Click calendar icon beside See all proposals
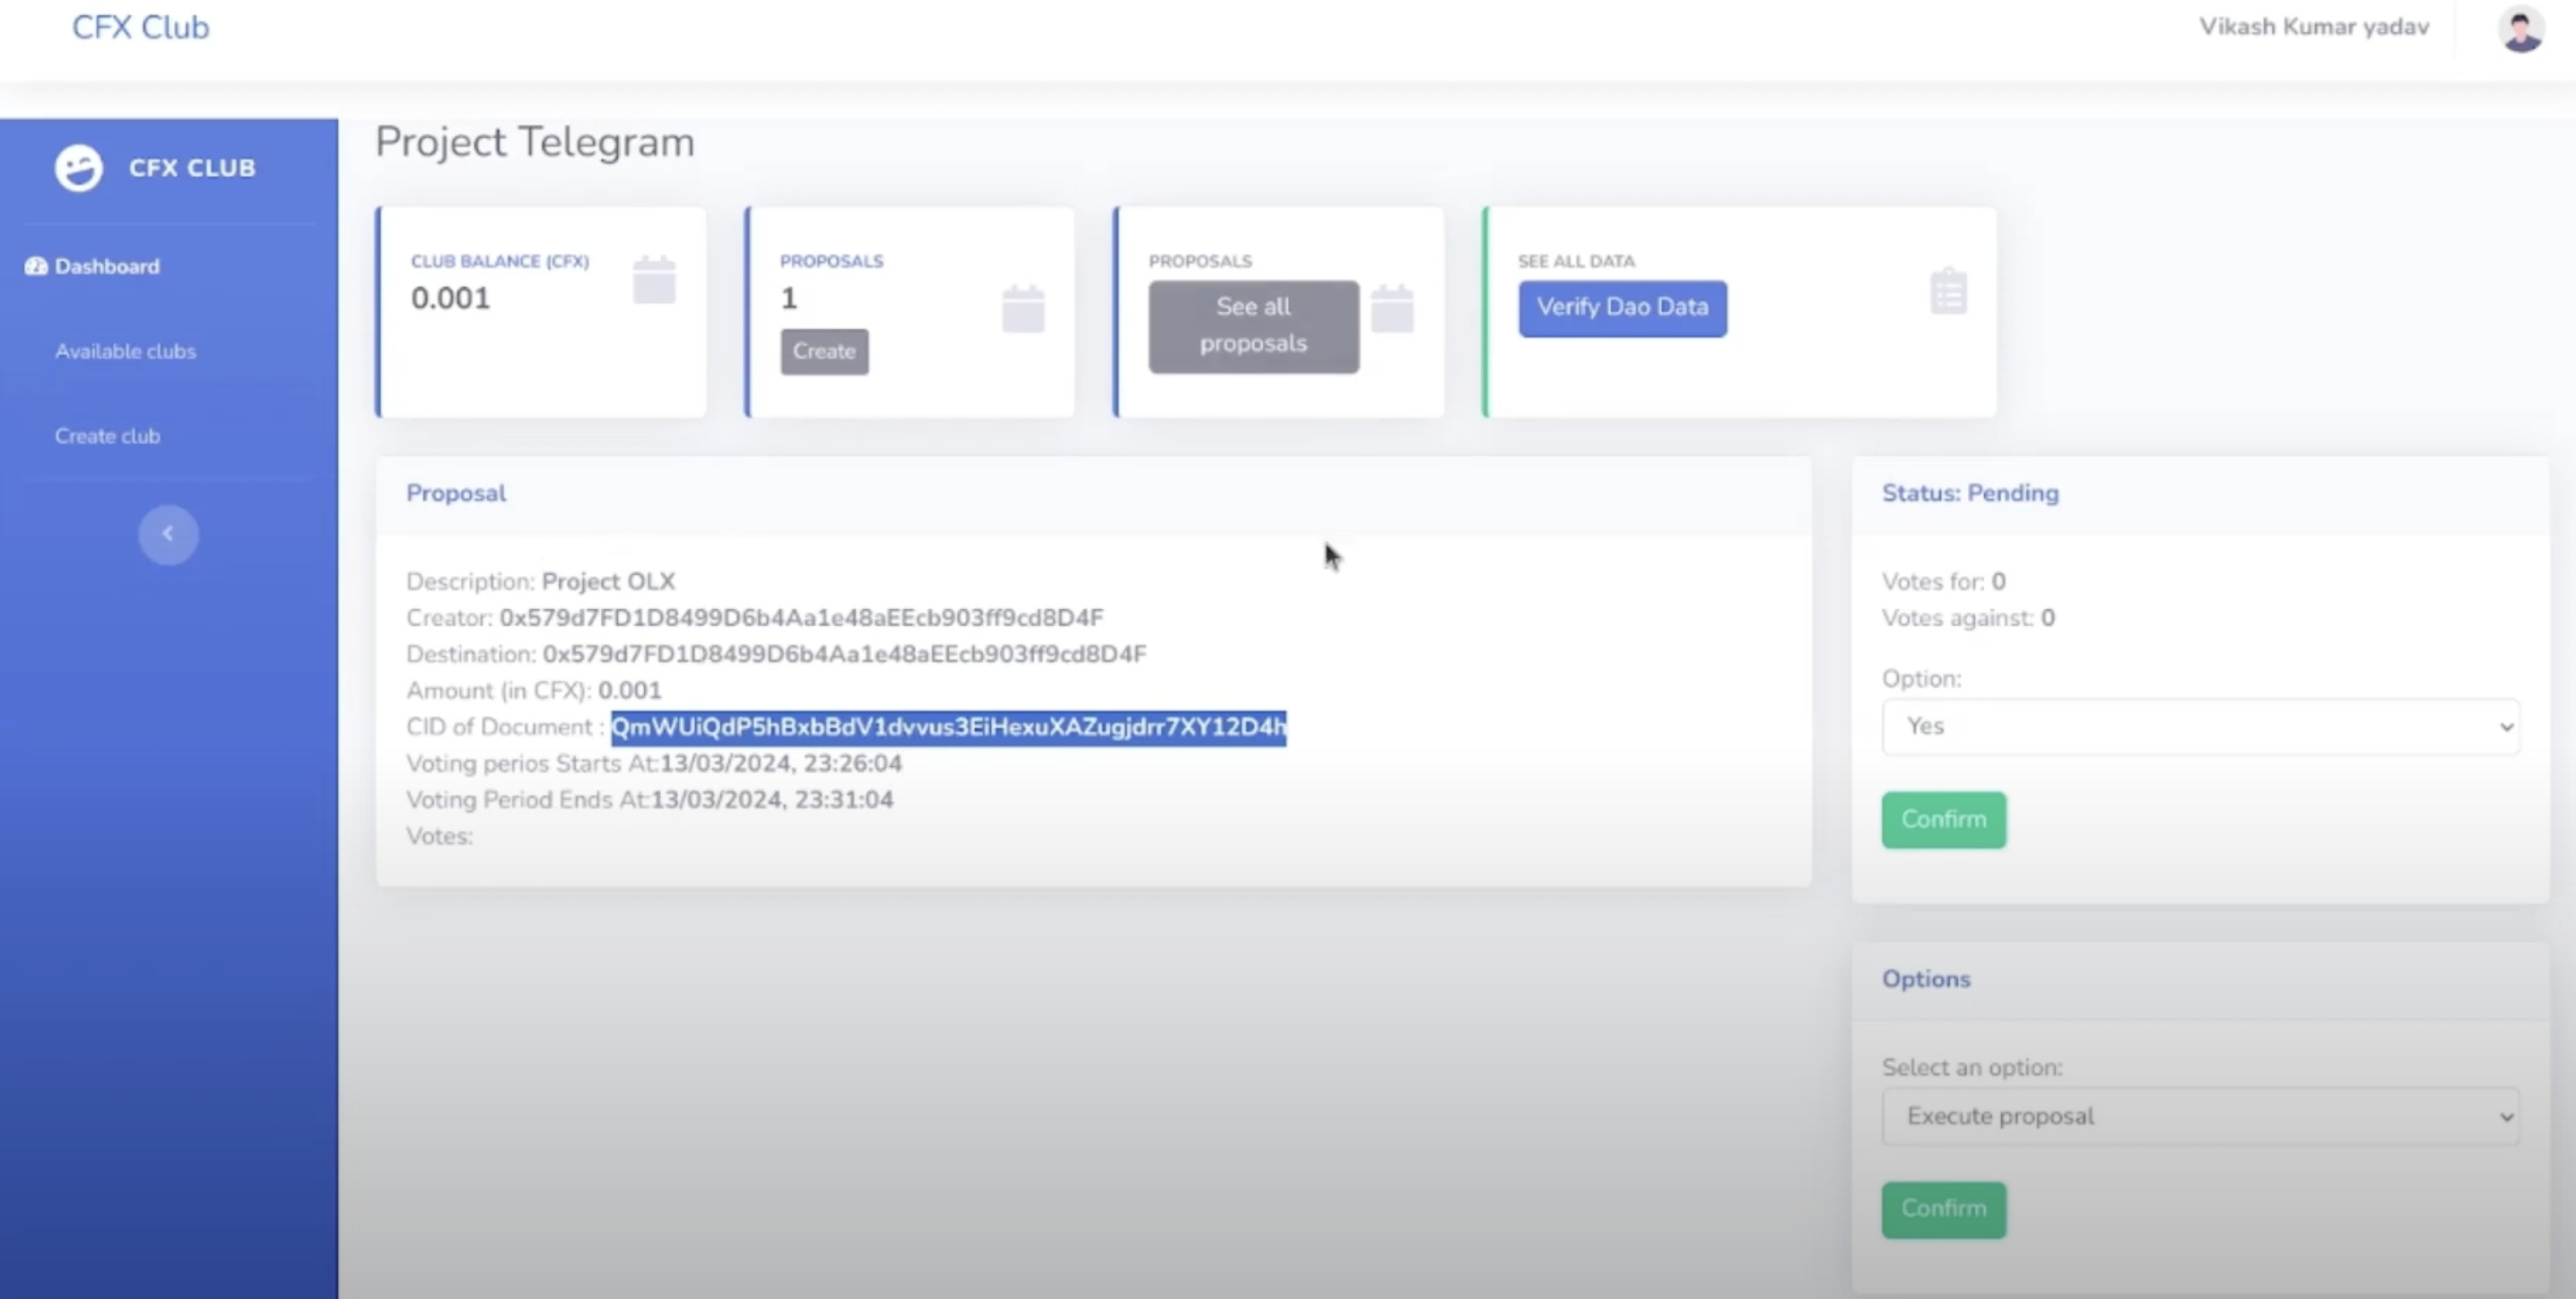This screenshot has width=2576, height=1299. coord(1392,308)
